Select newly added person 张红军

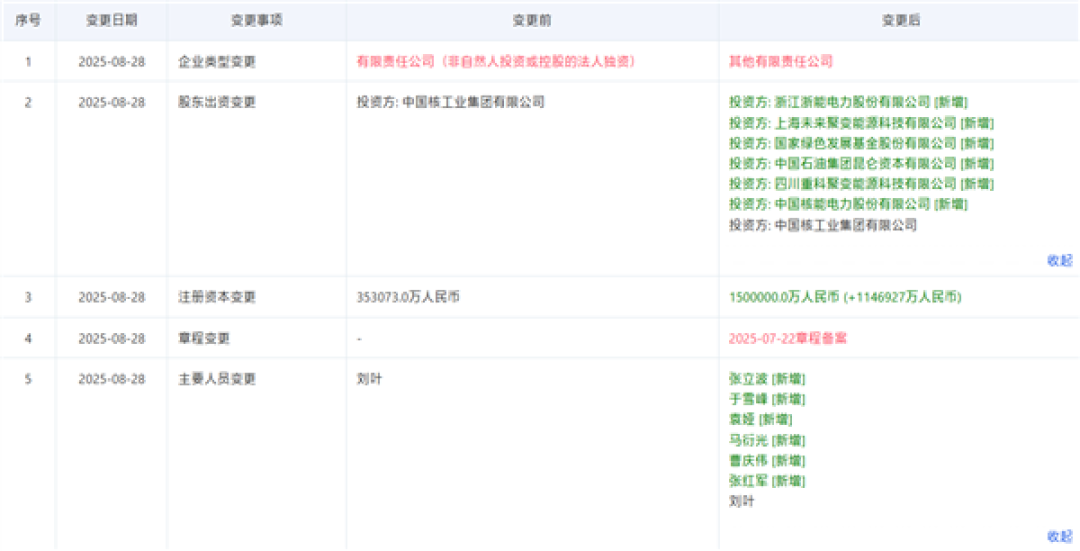748,481
